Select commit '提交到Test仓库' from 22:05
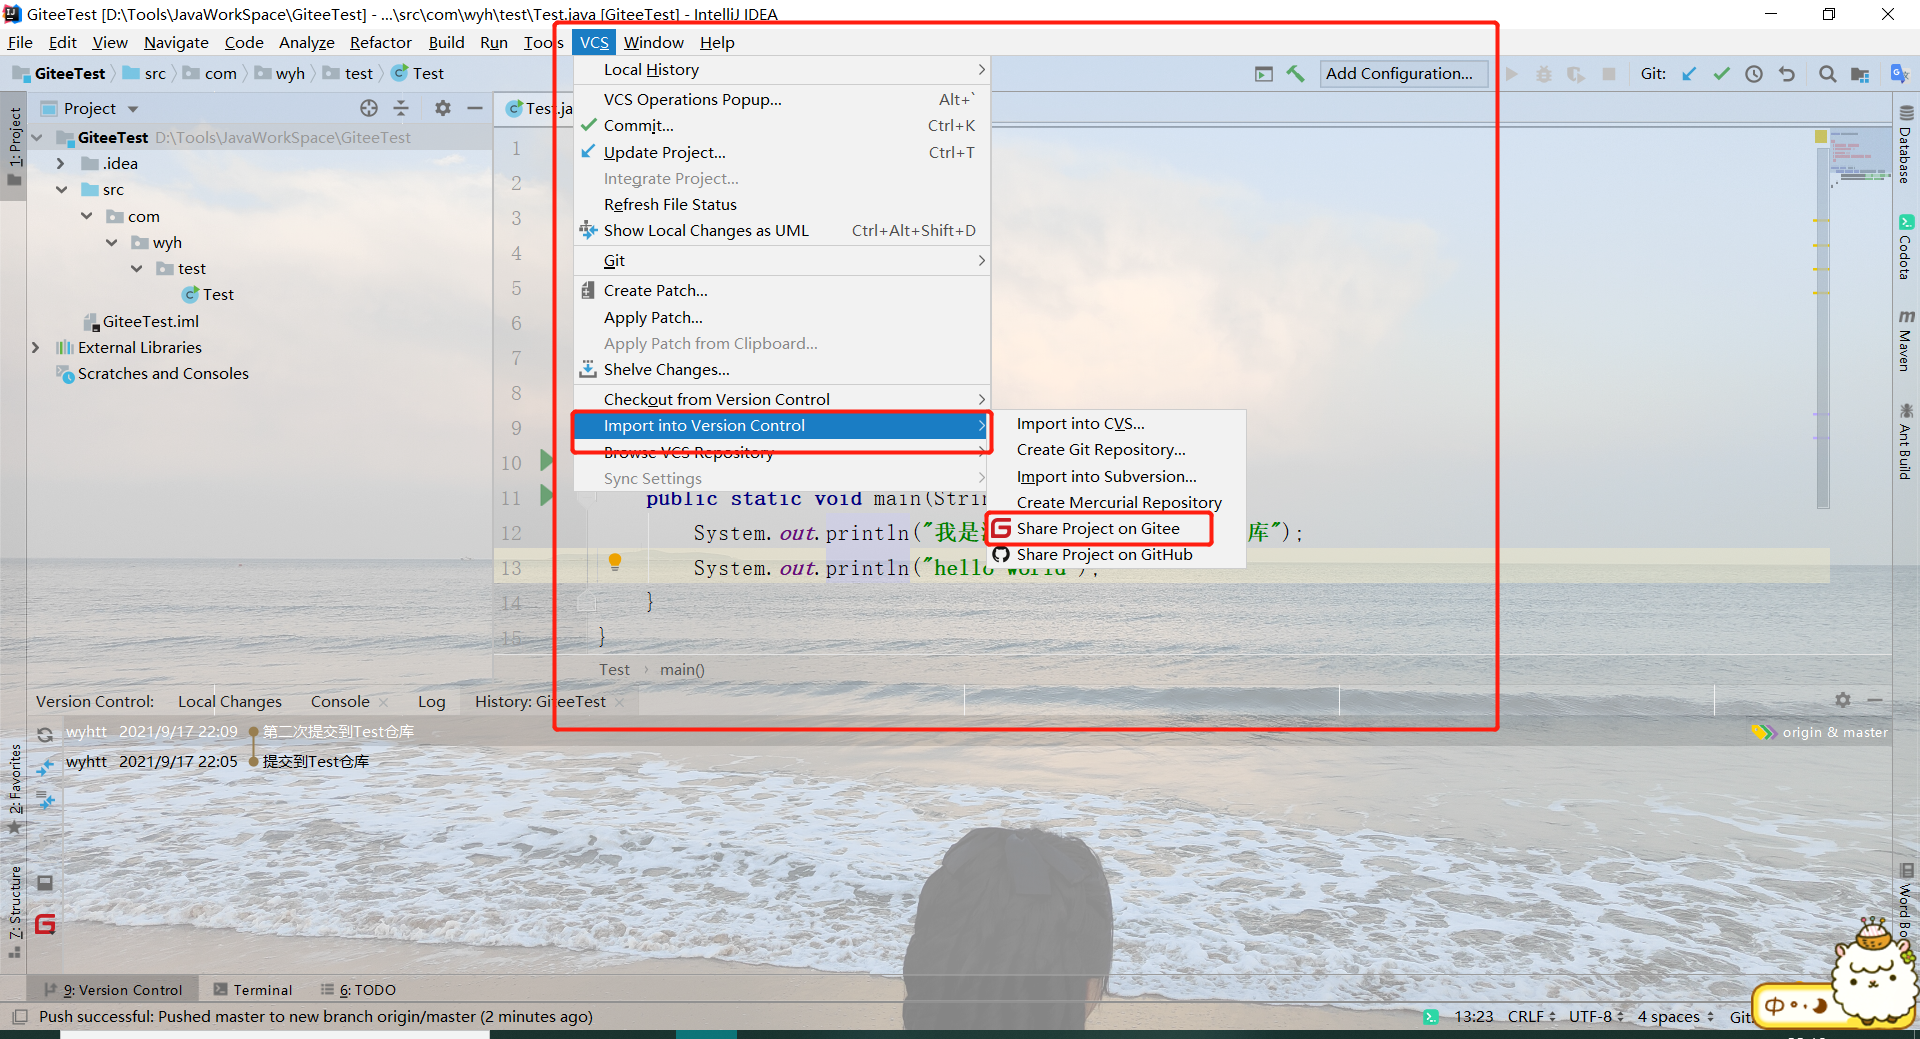Screen dimensions: 1920x1039 point(315,761)
